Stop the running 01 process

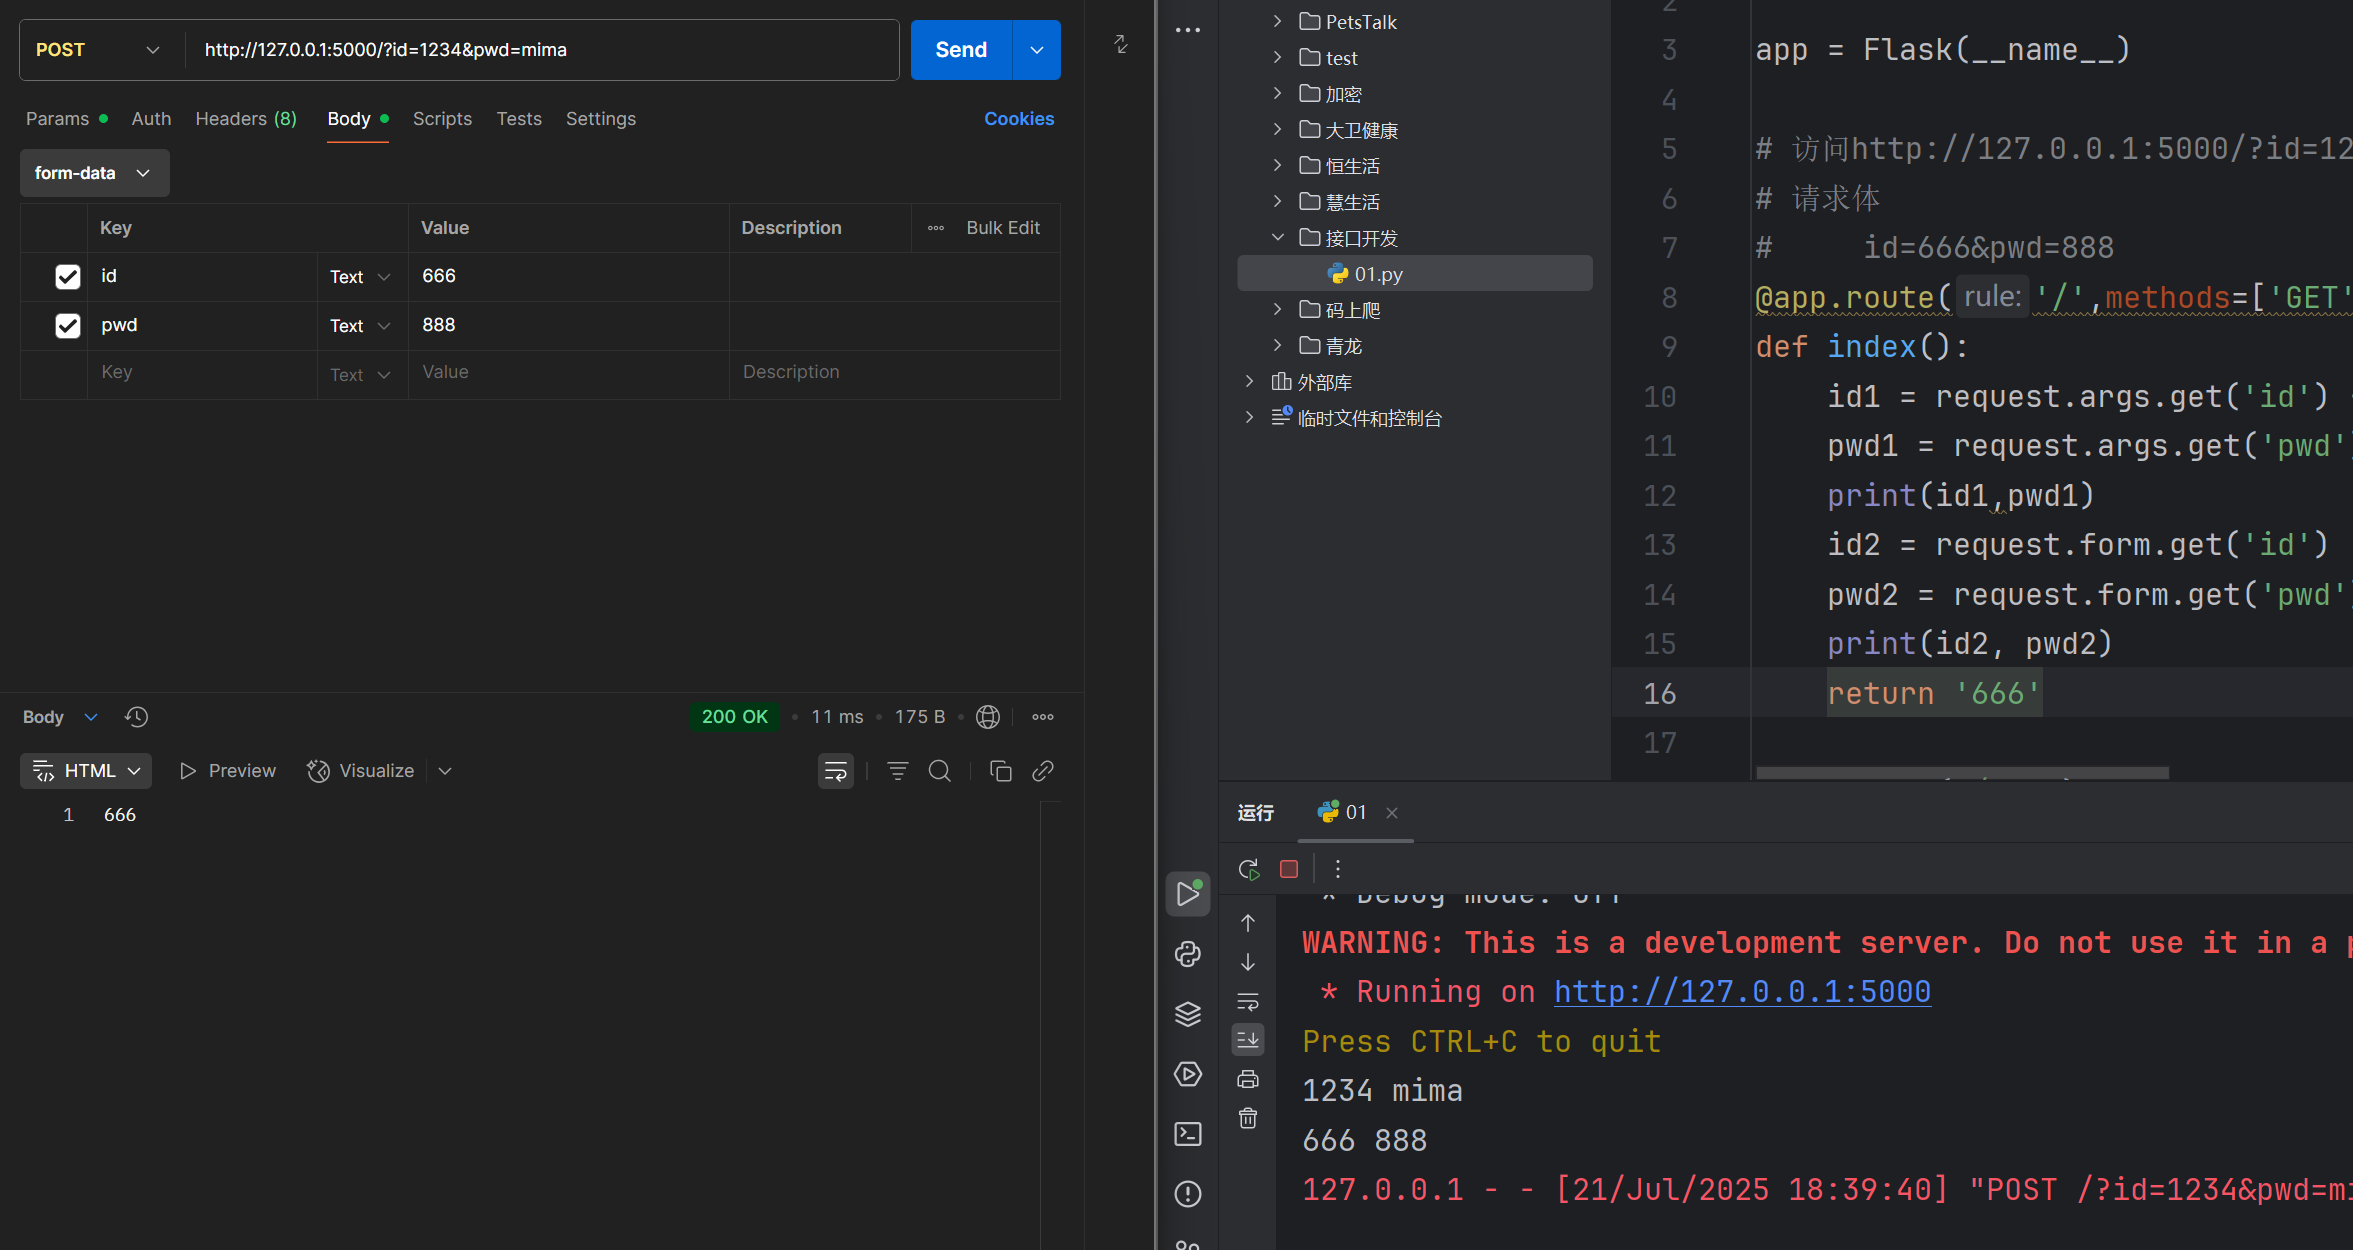[1289, 869]
